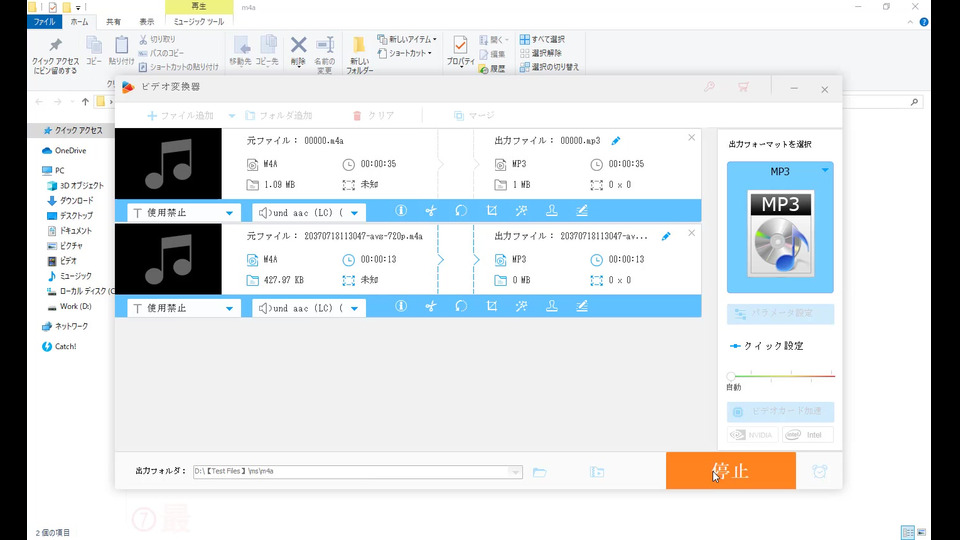Click マージ button in converter toolbar
Screen dimensions: 960x540
474,116
